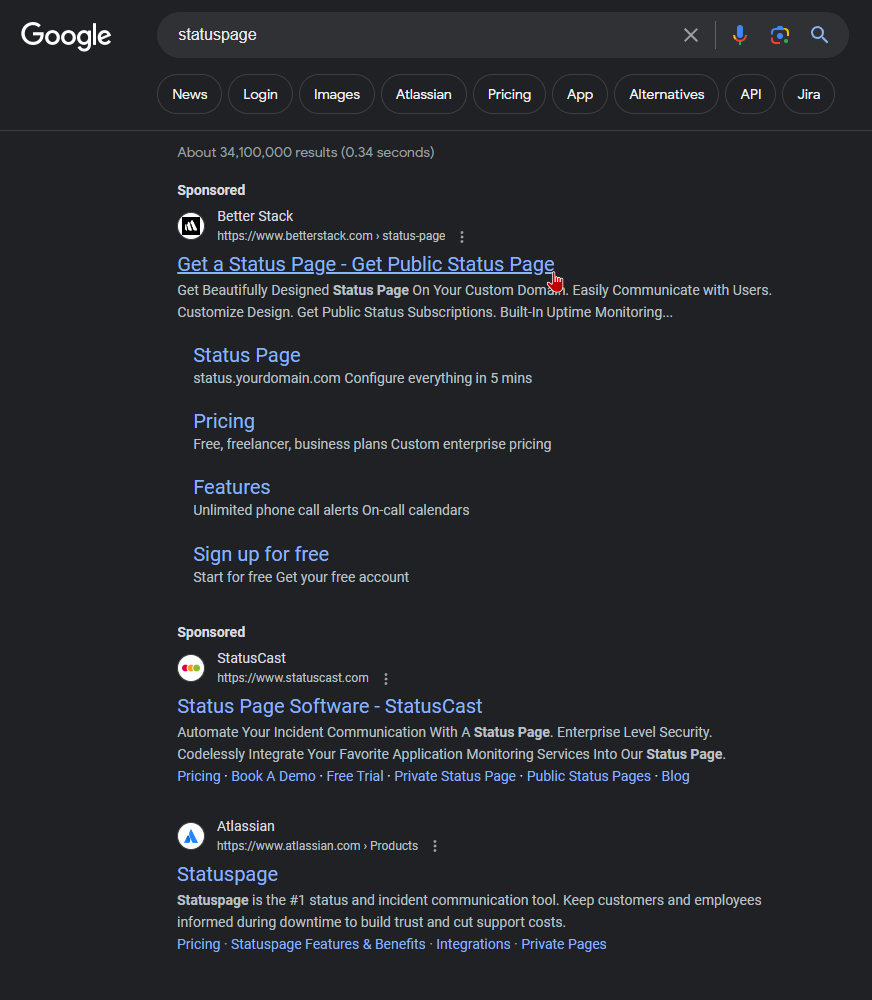Open Google Lens image search icon

point(780,35)
